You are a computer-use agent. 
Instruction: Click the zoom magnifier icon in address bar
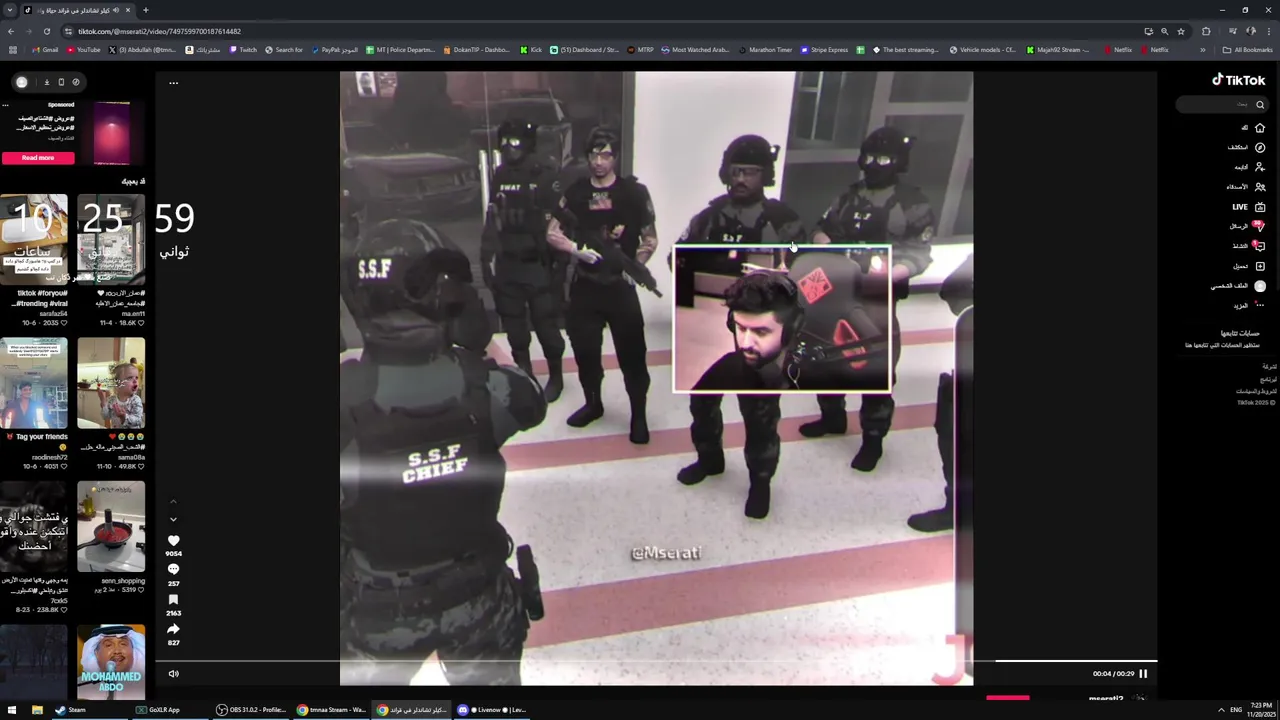point(1165,31)
